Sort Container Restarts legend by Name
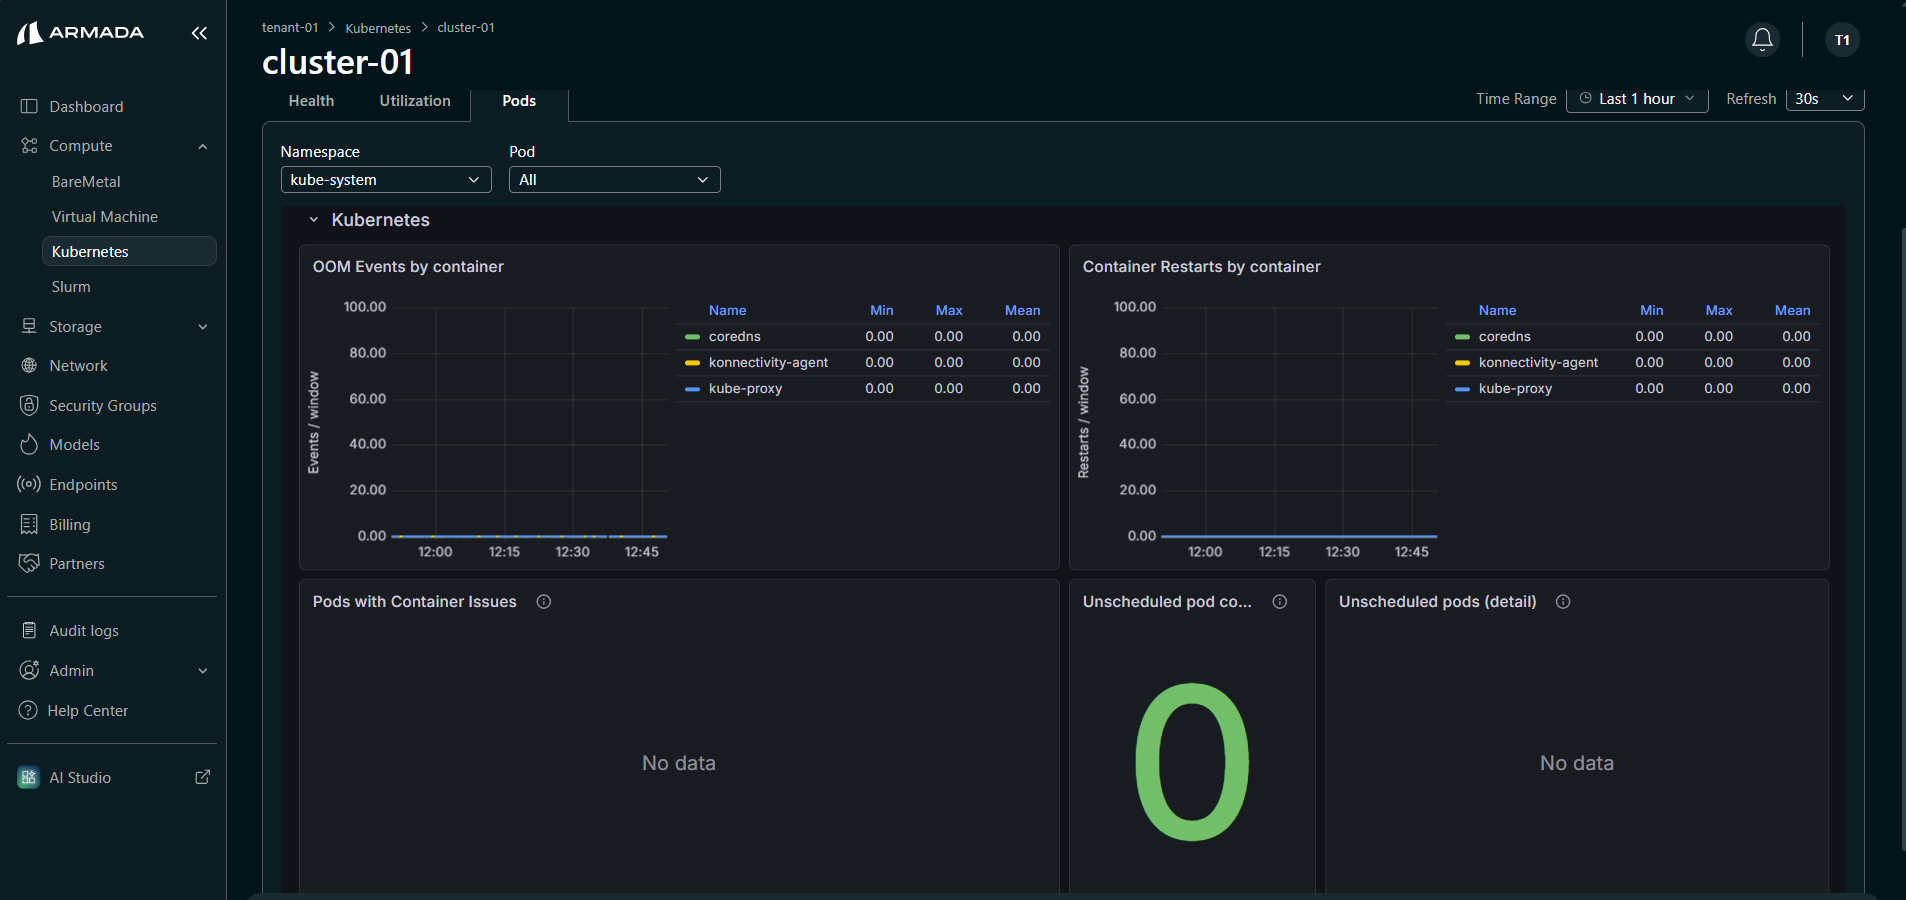Image resolution: width=1906 pixels, height=900 pixels. [1497, 311]
